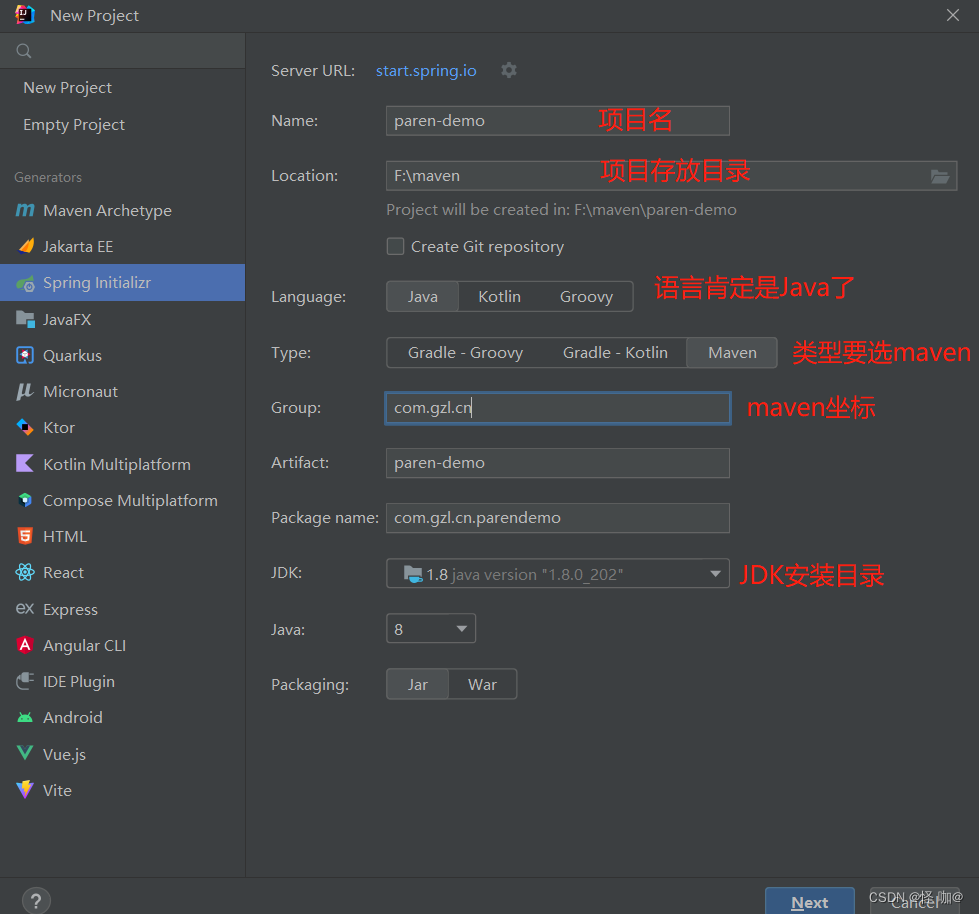Viewport: 979px width, 914px height.
Task: Select the IDE Plugin generator label
Action: [x=79, y=681]
